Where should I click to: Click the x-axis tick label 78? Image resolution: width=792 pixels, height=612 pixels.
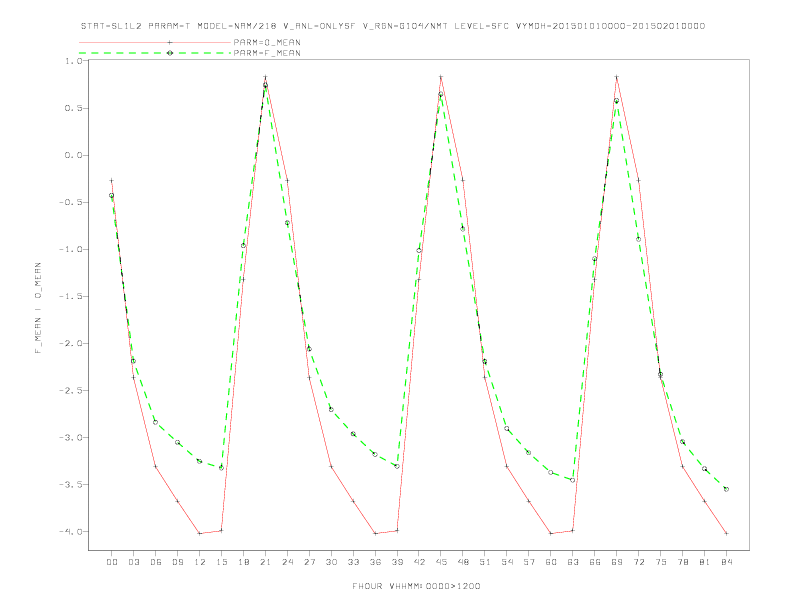682,562
